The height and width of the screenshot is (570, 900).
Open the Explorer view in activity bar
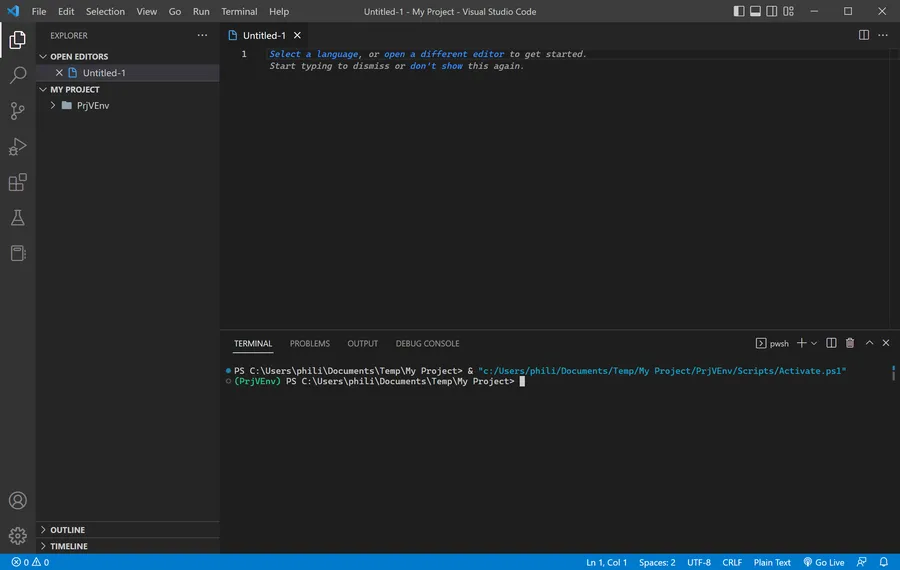click(17, 40)
